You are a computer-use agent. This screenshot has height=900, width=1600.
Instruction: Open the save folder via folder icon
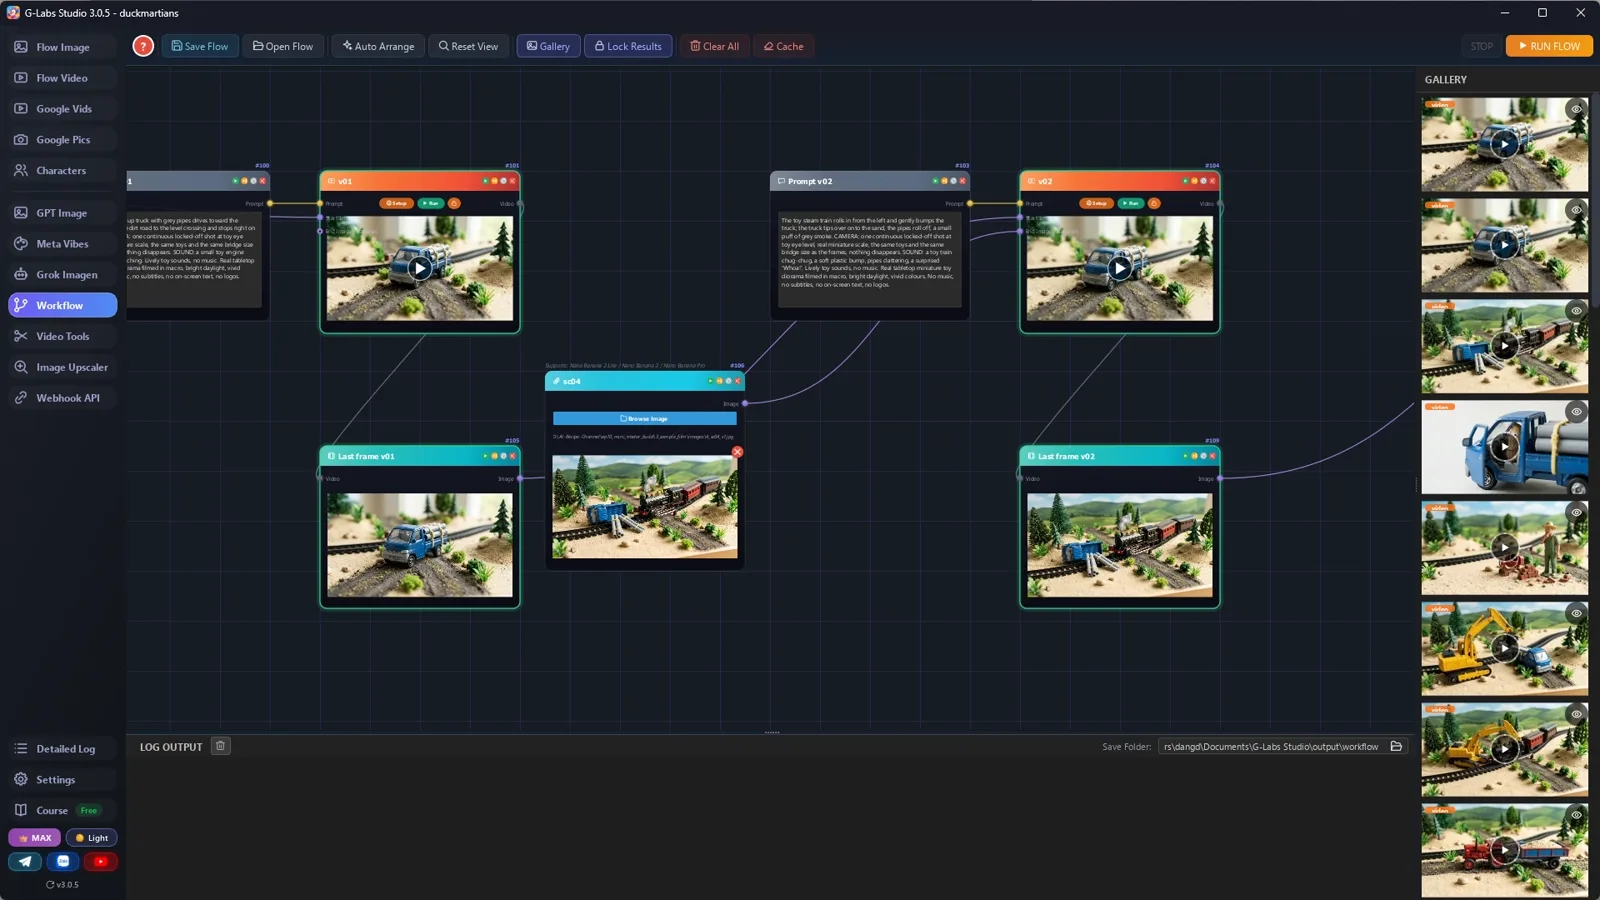1396,746
